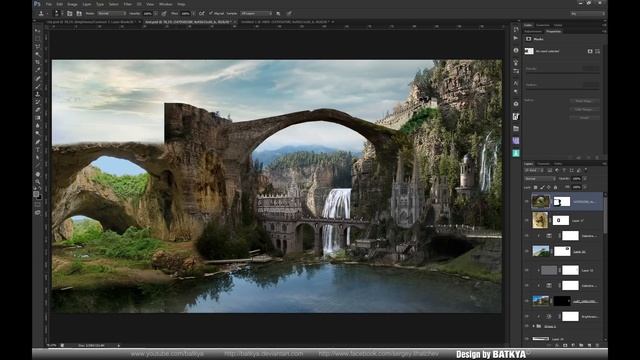This screenshot has width=640, height=360.
Task: Open the Clone Source panel from options bar
Action: coord(79,13)
